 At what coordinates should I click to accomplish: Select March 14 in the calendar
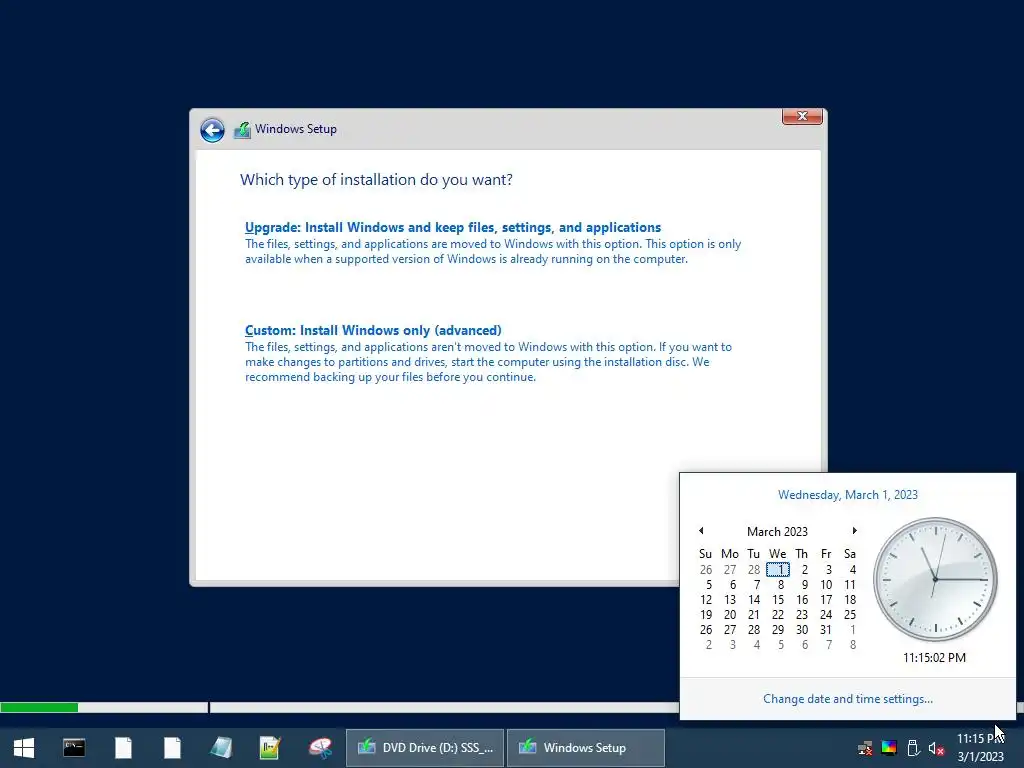coord(754,600)
